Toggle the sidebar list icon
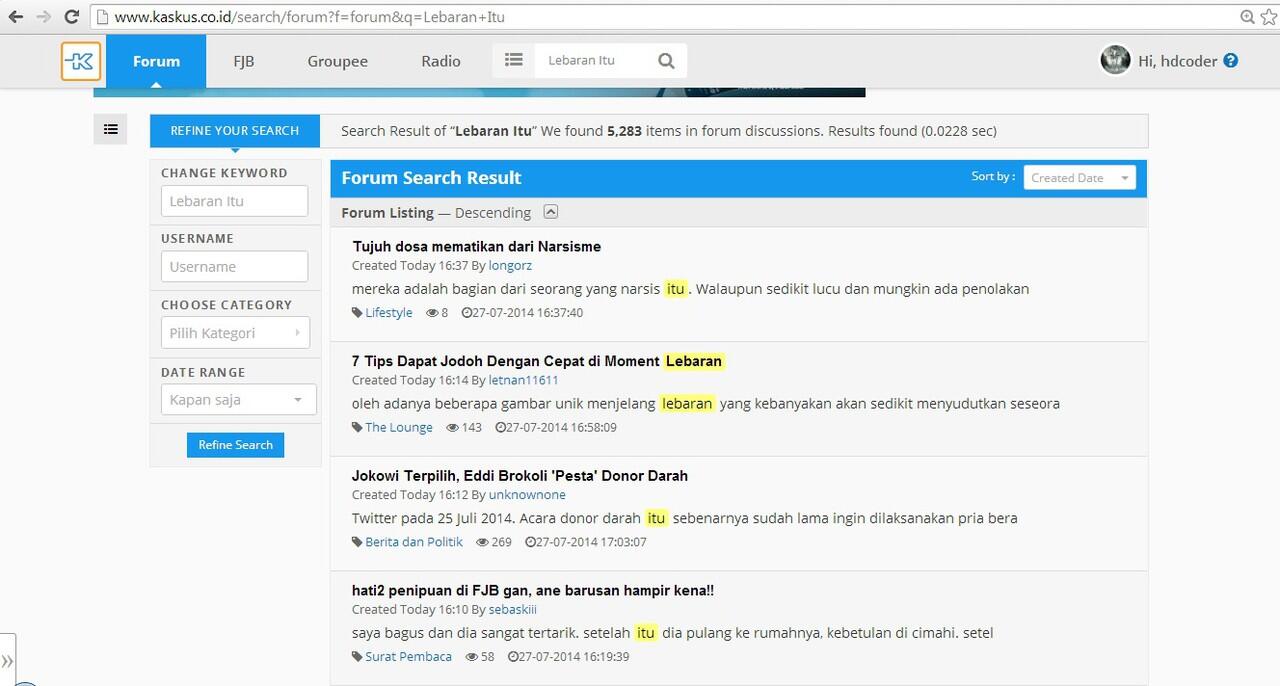This screenshot has width=1280, height=686. 111,129
